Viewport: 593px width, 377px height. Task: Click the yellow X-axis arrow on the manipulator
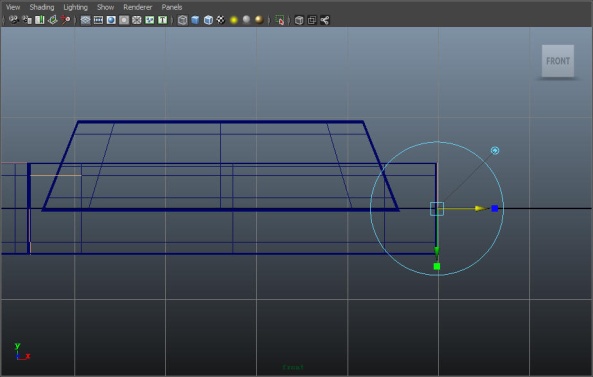pyautogui.click(x=481, y=208)
